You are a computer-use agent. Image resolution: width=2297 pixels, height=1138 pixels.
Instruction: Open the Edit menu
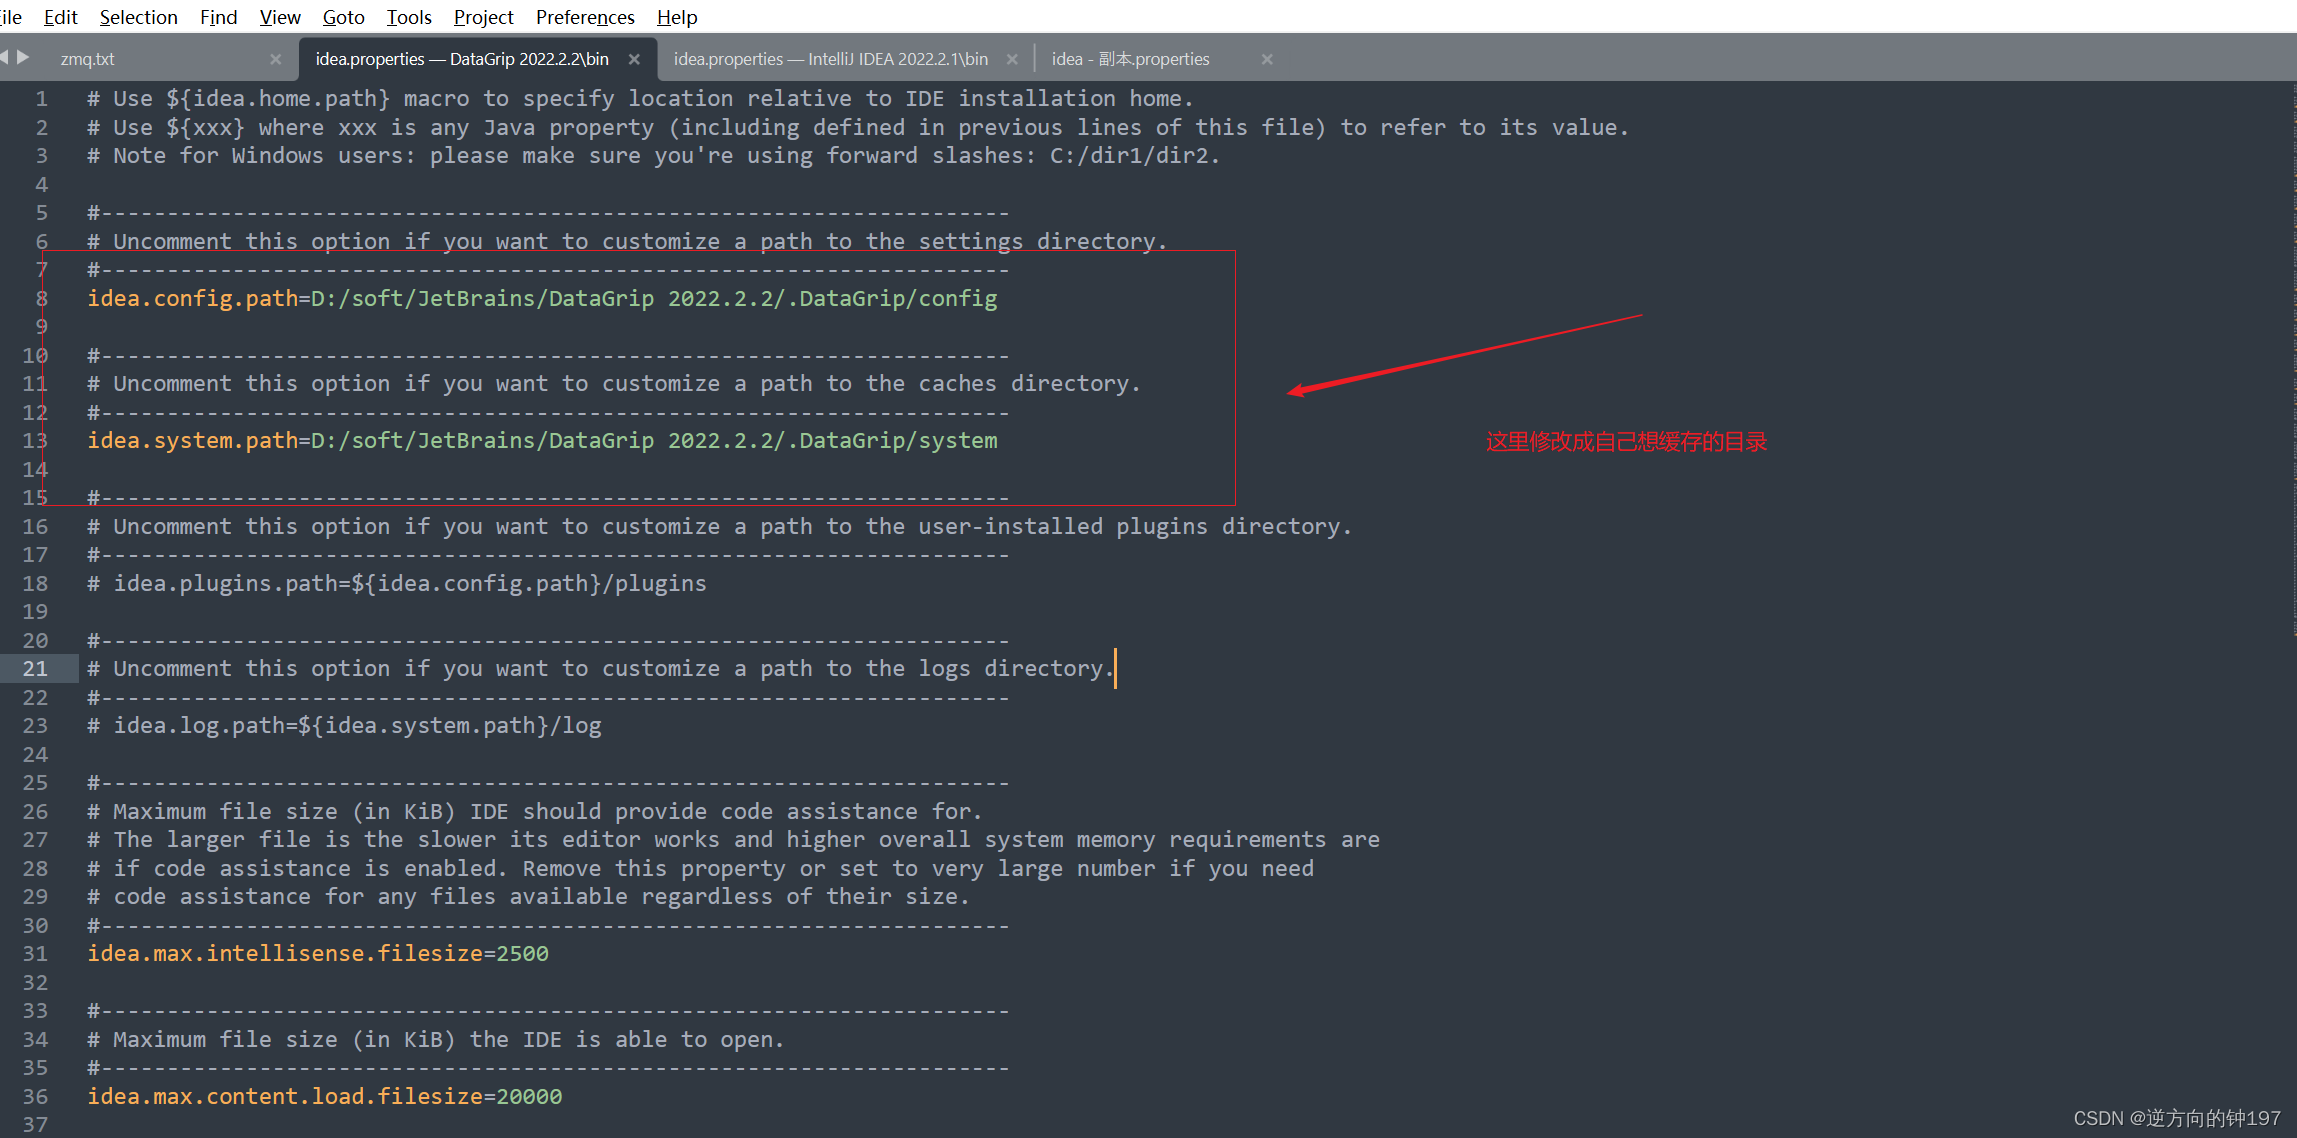pos(61,17)
